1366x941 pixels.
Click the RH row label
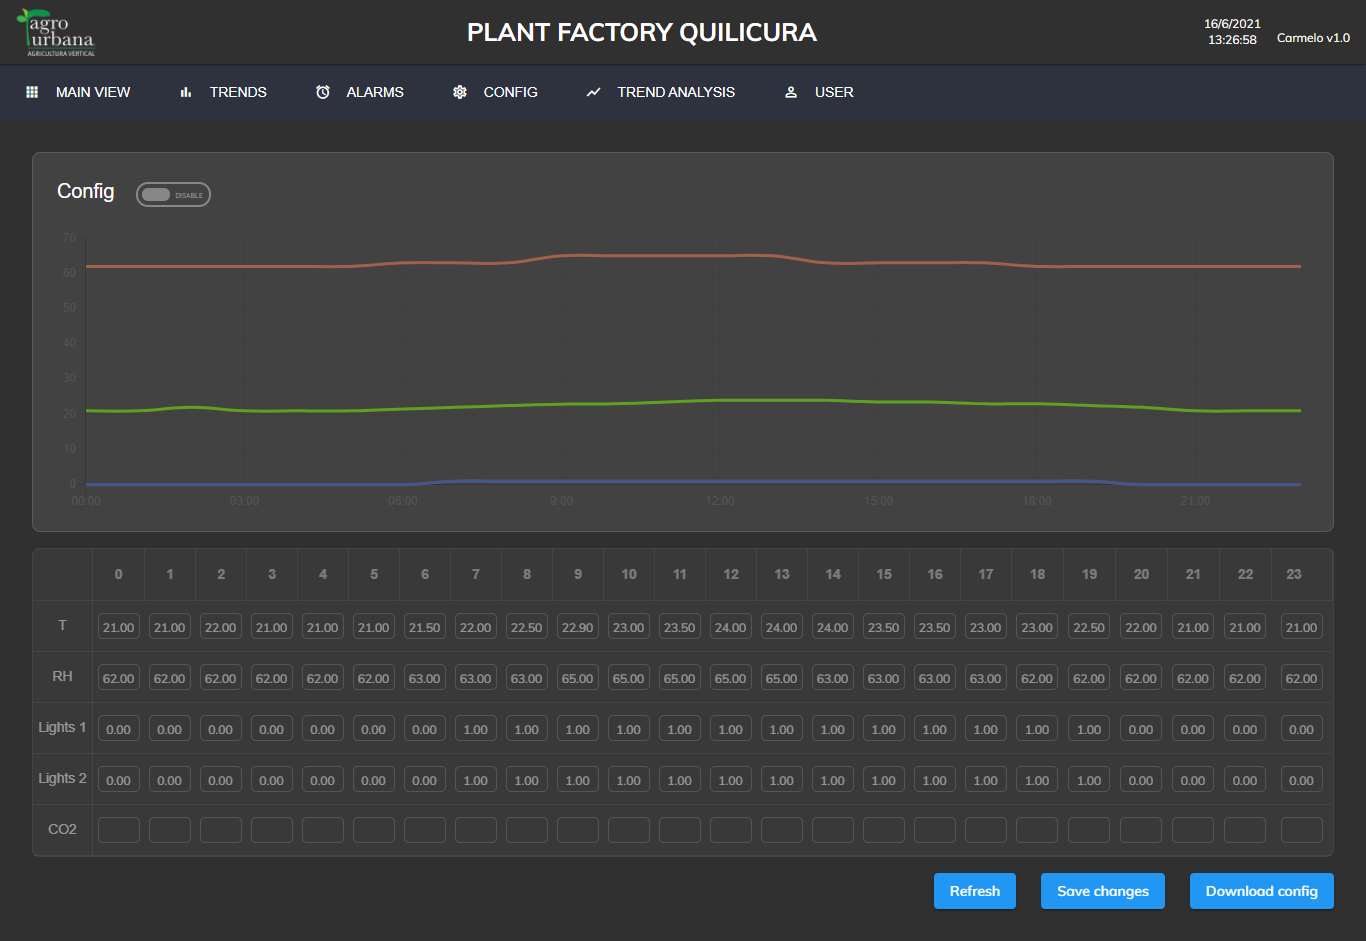pos(62,676)
